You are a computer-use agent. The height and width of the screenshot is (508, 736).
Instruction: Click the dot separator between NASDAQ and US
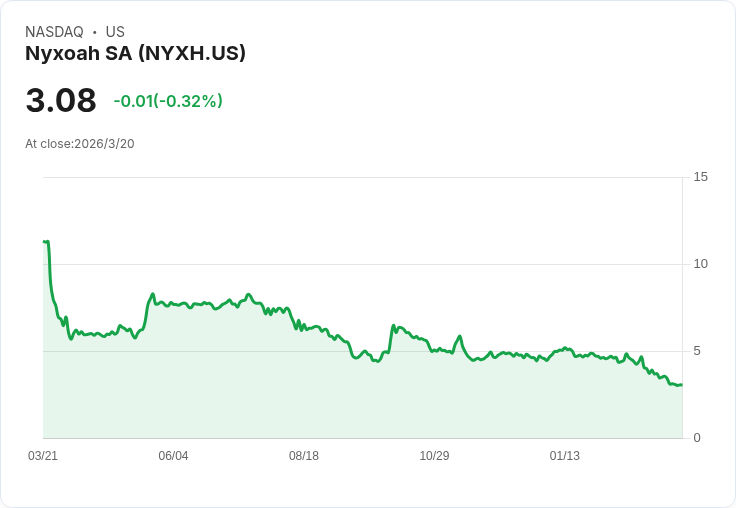point(95,32)
